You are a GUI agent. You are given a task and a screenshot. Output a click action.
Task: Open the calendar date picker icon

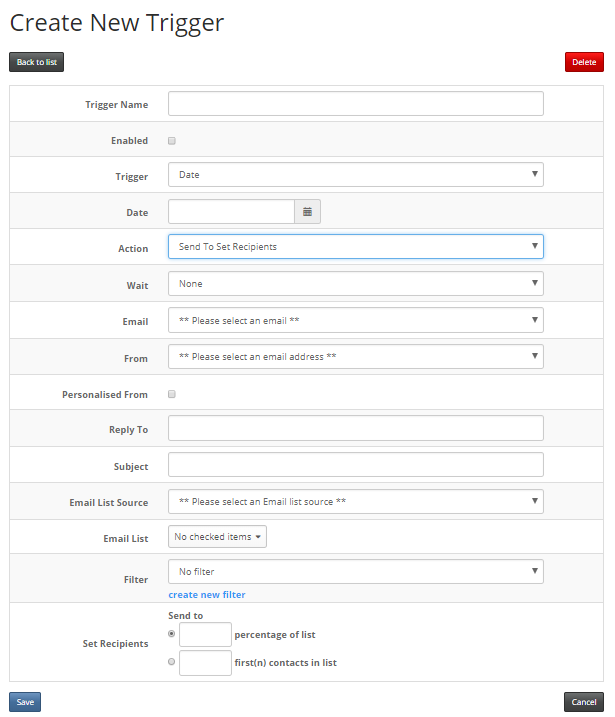point(307,212)
